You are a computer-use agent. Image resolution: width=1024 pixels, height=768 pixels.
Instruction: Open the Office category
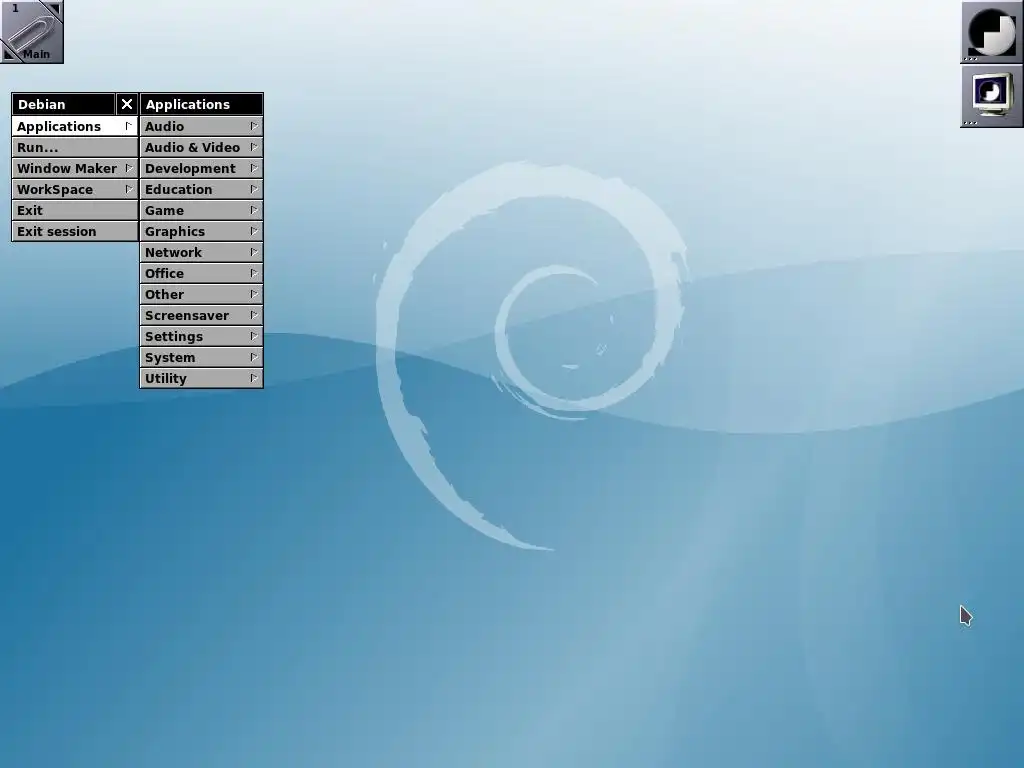201,273
